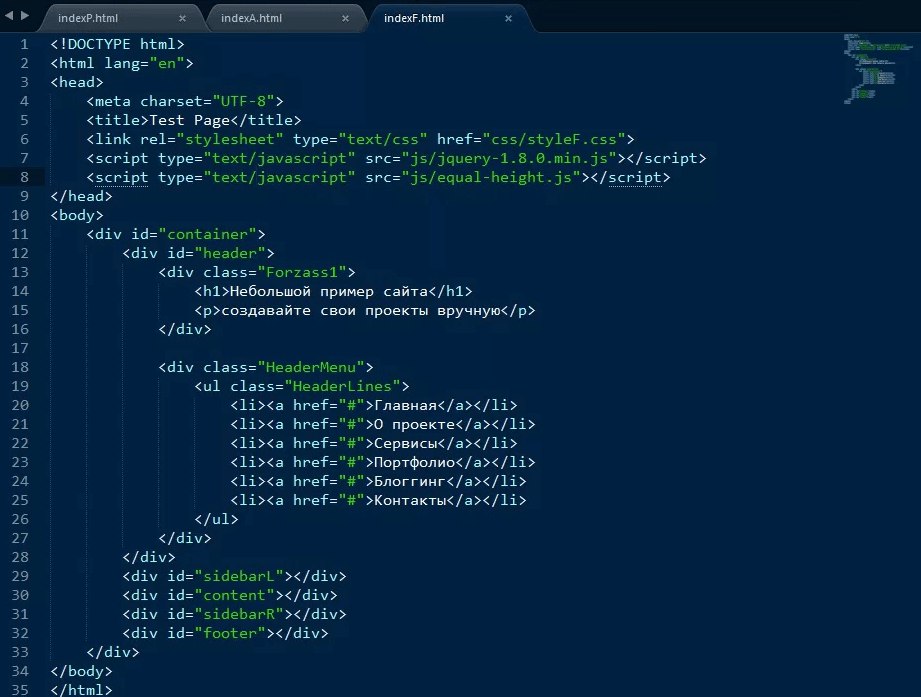Select the active indexF.html tab
The image size is (921, 697).
tap(414, 18)
